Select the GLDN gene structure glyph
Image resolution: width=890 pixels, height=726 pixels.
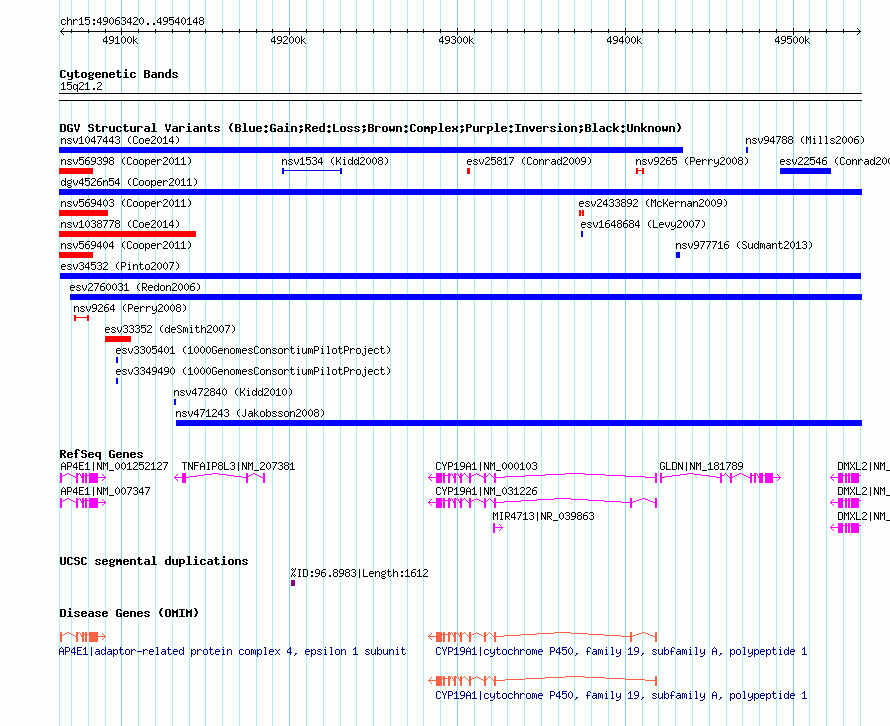(719, 478)
